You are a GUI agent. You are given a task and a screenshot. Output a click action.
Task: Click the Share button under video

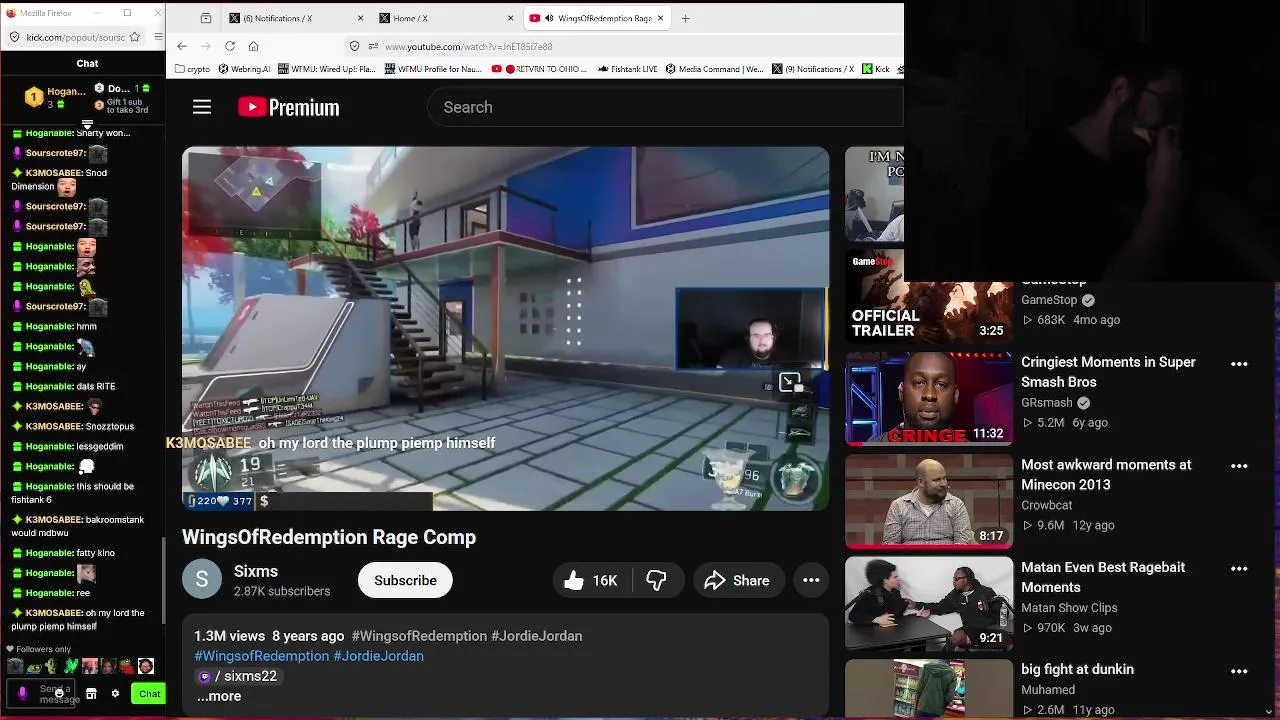coord(737,580)
